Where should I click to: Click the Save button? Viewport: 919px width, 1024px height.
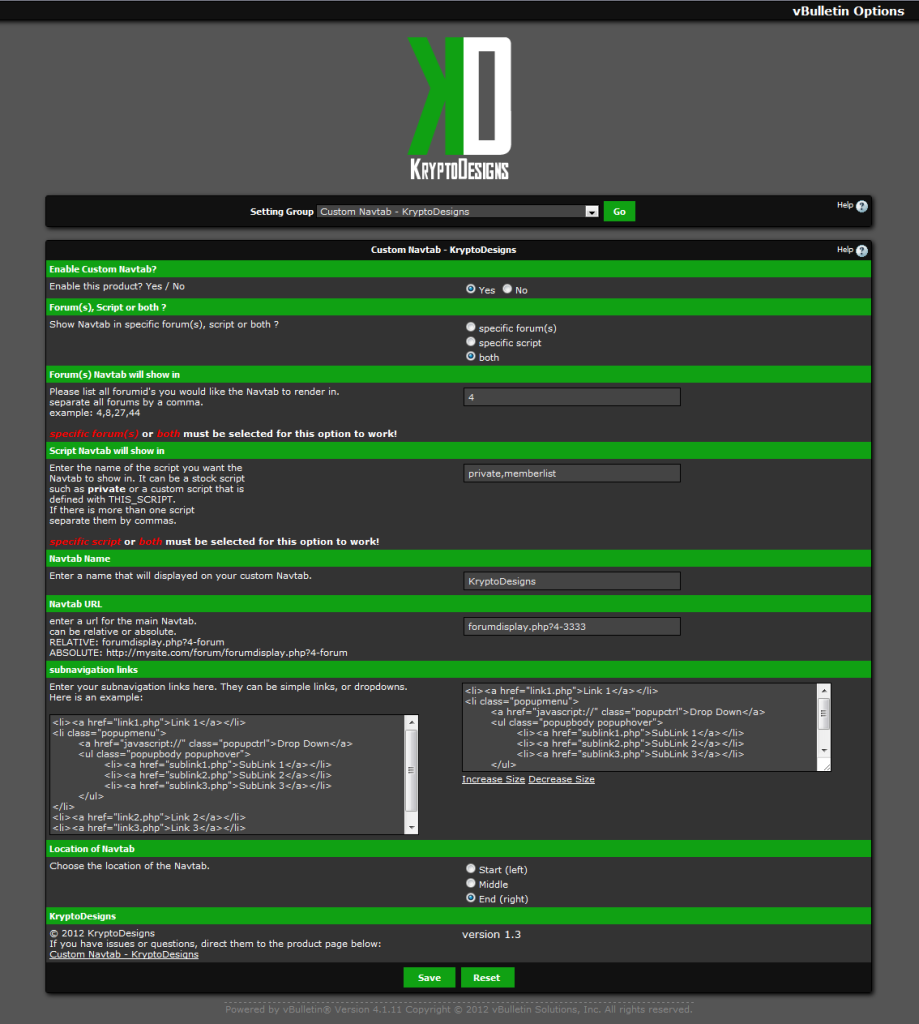tap(429, 978)
